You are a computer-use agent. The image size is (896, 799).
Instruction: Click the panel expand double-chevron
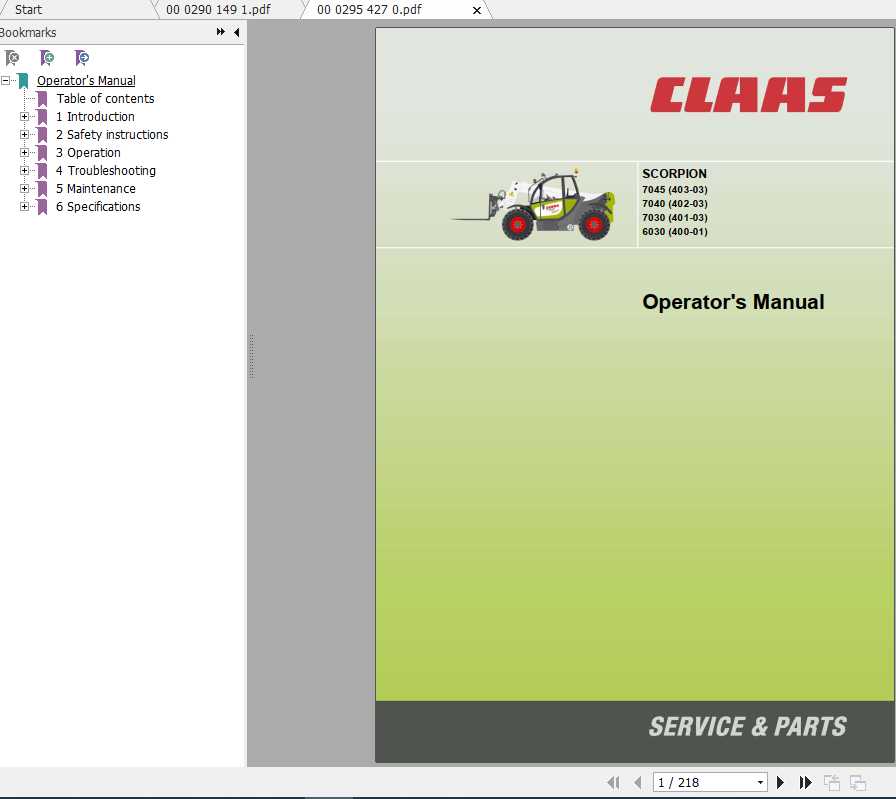pyautogui.click(x=219, y=32)
